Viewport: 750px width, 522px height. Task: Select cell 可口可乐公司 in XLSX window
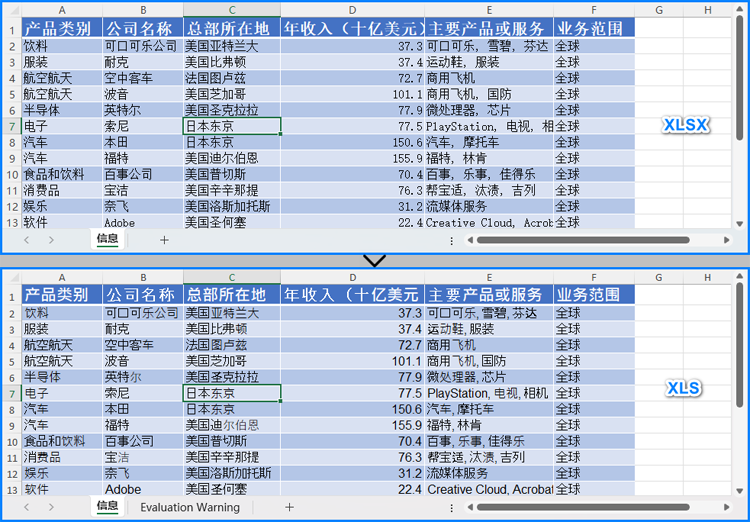tap(143, 46)
